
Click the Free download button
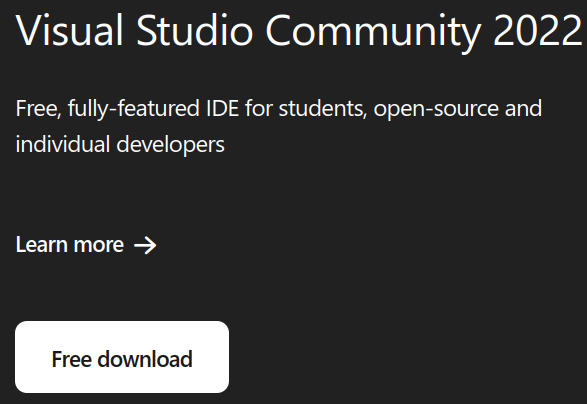click(x=122, y=357)
